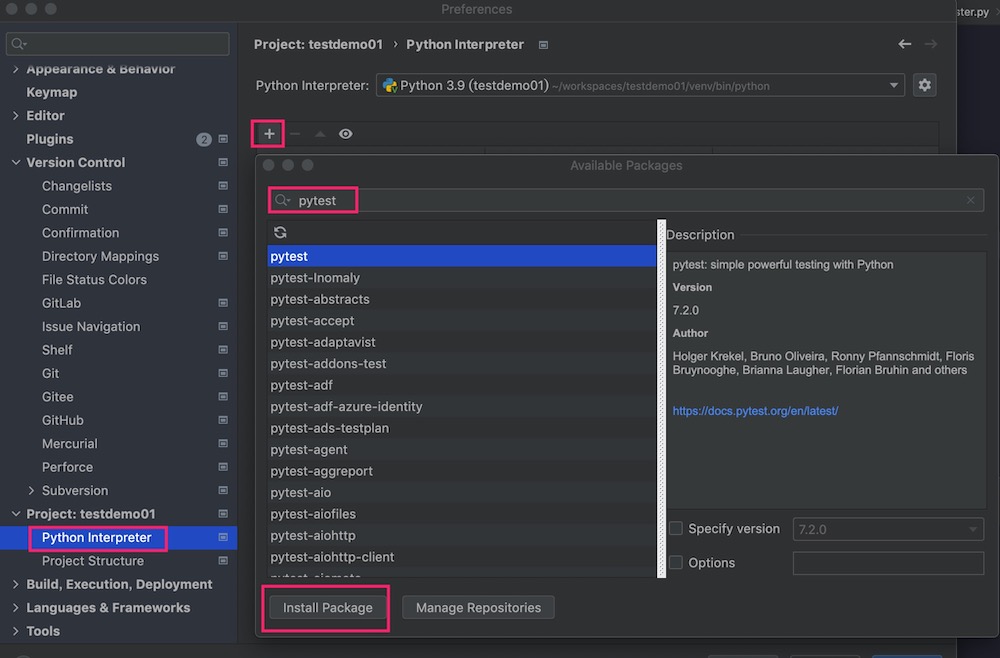
Task: Enable the Options checkbox
Action: click(676, 562)
